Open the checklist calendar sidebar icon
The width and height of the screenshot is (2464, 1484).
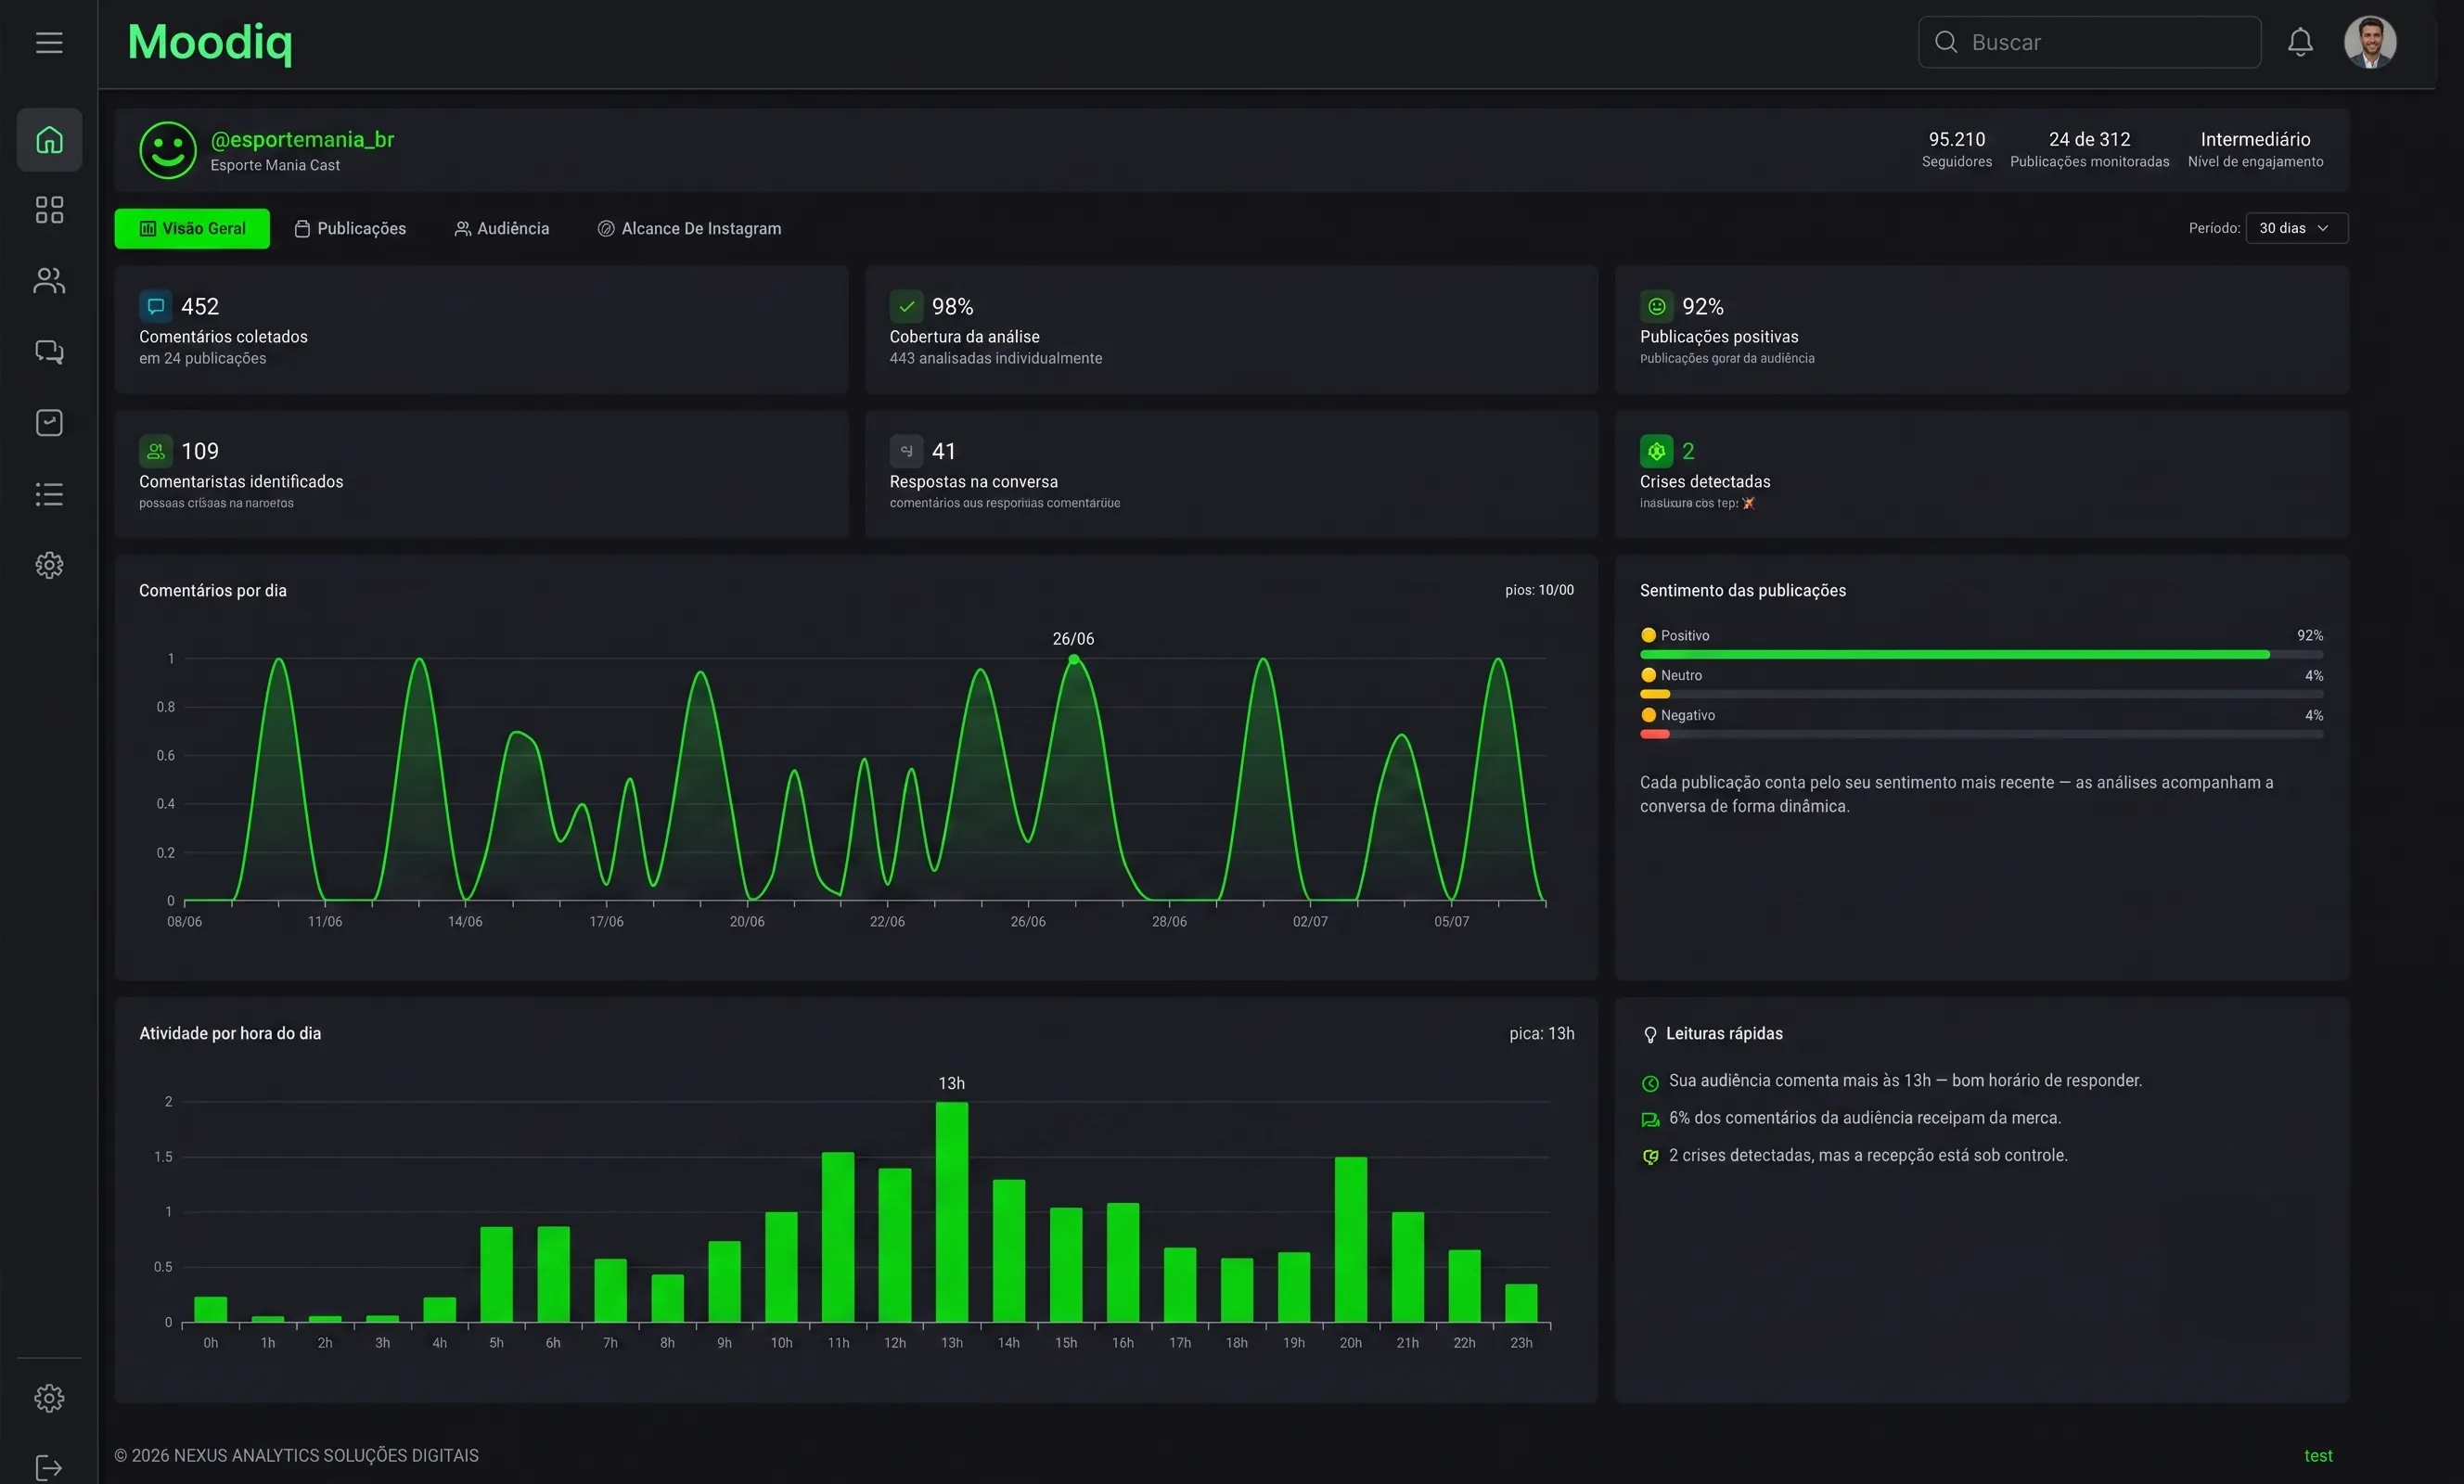tap(49, 423)
